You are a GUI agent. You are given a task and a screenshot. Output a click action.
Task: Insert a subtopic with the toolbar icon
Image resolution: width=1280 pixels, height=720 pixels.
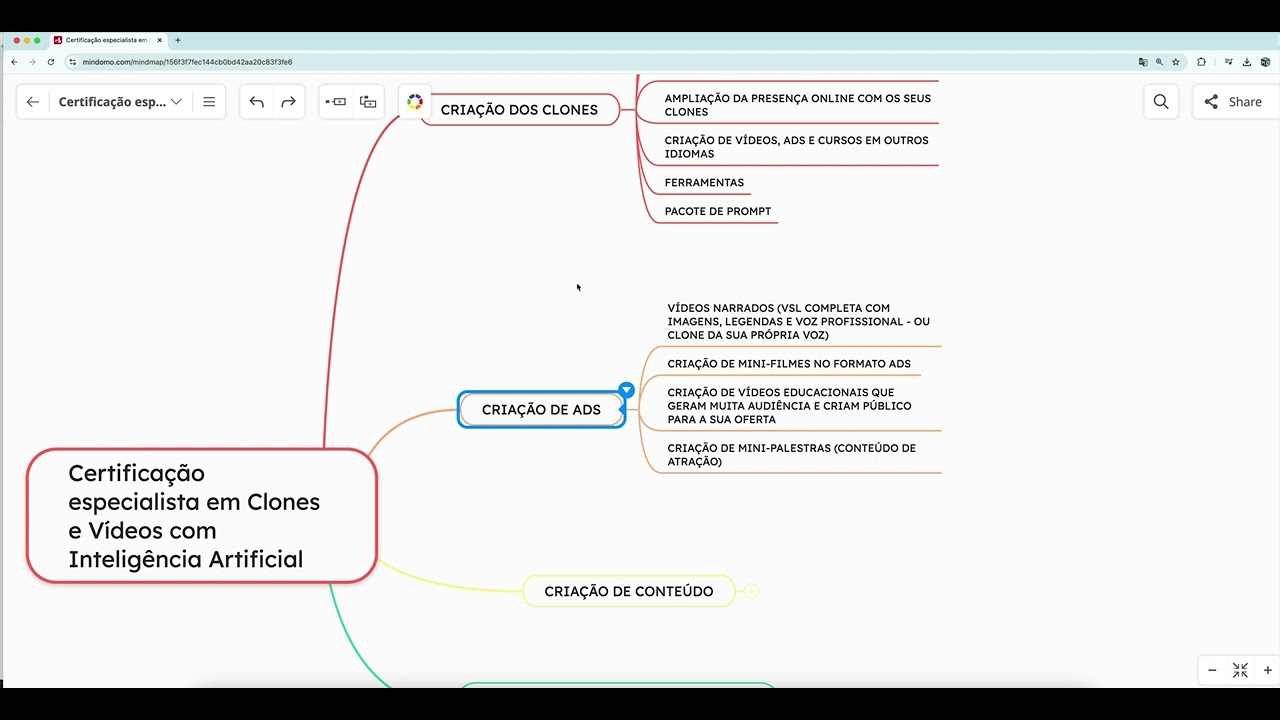click(368, 102)
